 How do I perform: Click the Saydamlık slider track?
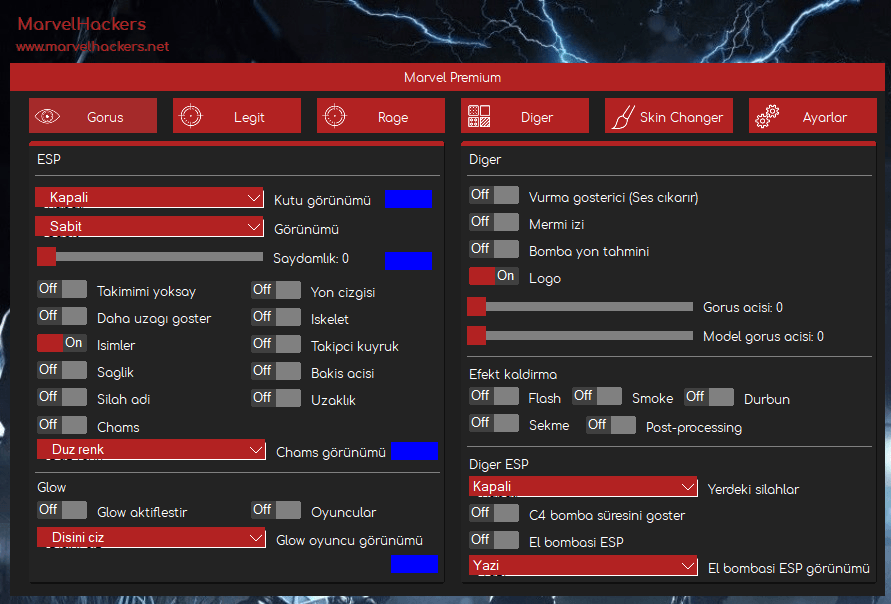coord(150,257)
